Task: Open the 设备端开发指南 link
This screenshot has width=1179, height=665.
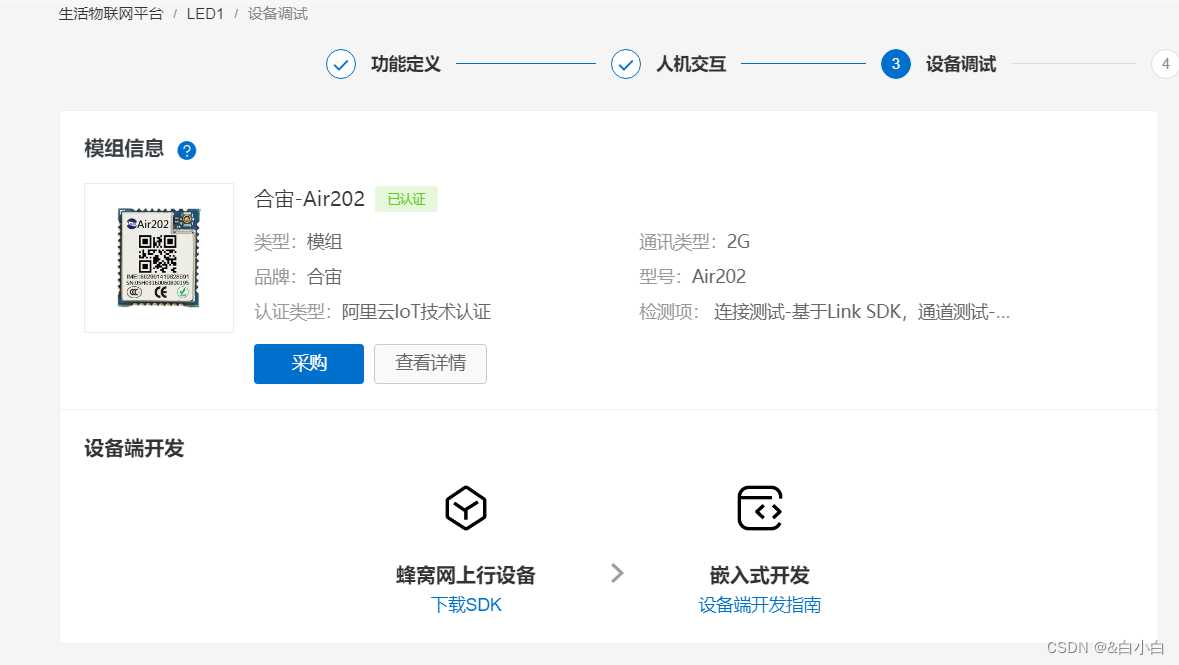Action: point(759,605)
